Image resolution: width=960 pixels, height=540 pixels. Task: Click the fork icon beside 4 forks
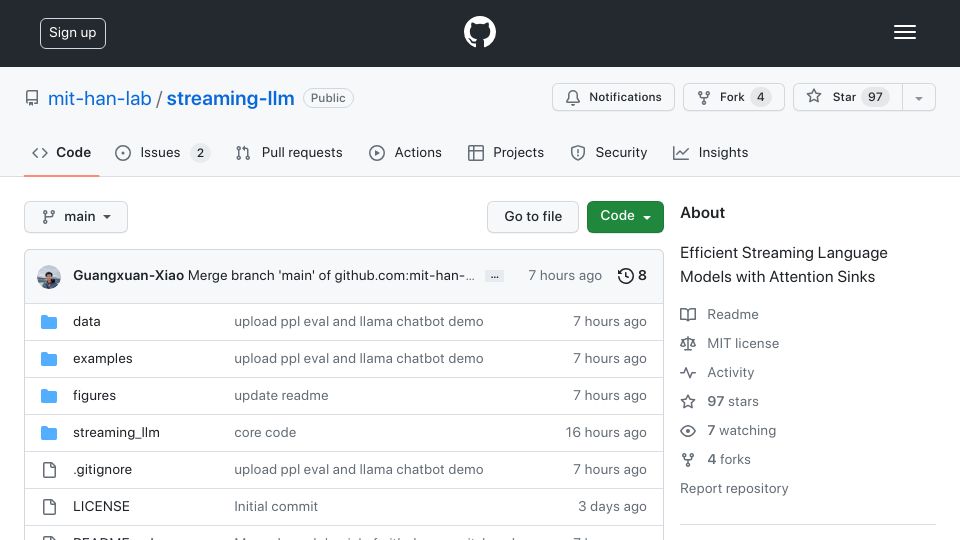(x=688, y=460)
